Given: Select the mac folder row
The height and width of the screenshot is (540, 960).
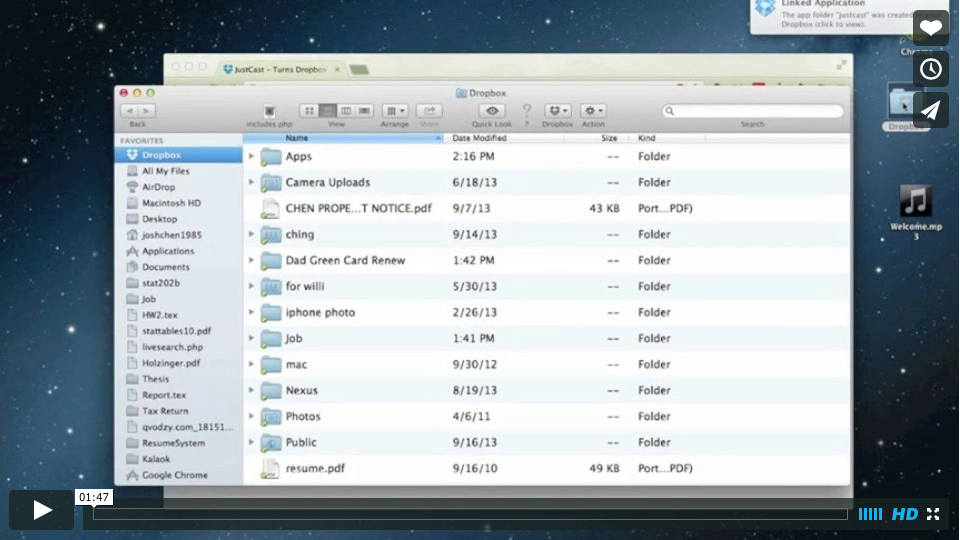Looking at the screenshot, I should coord(547,364).
